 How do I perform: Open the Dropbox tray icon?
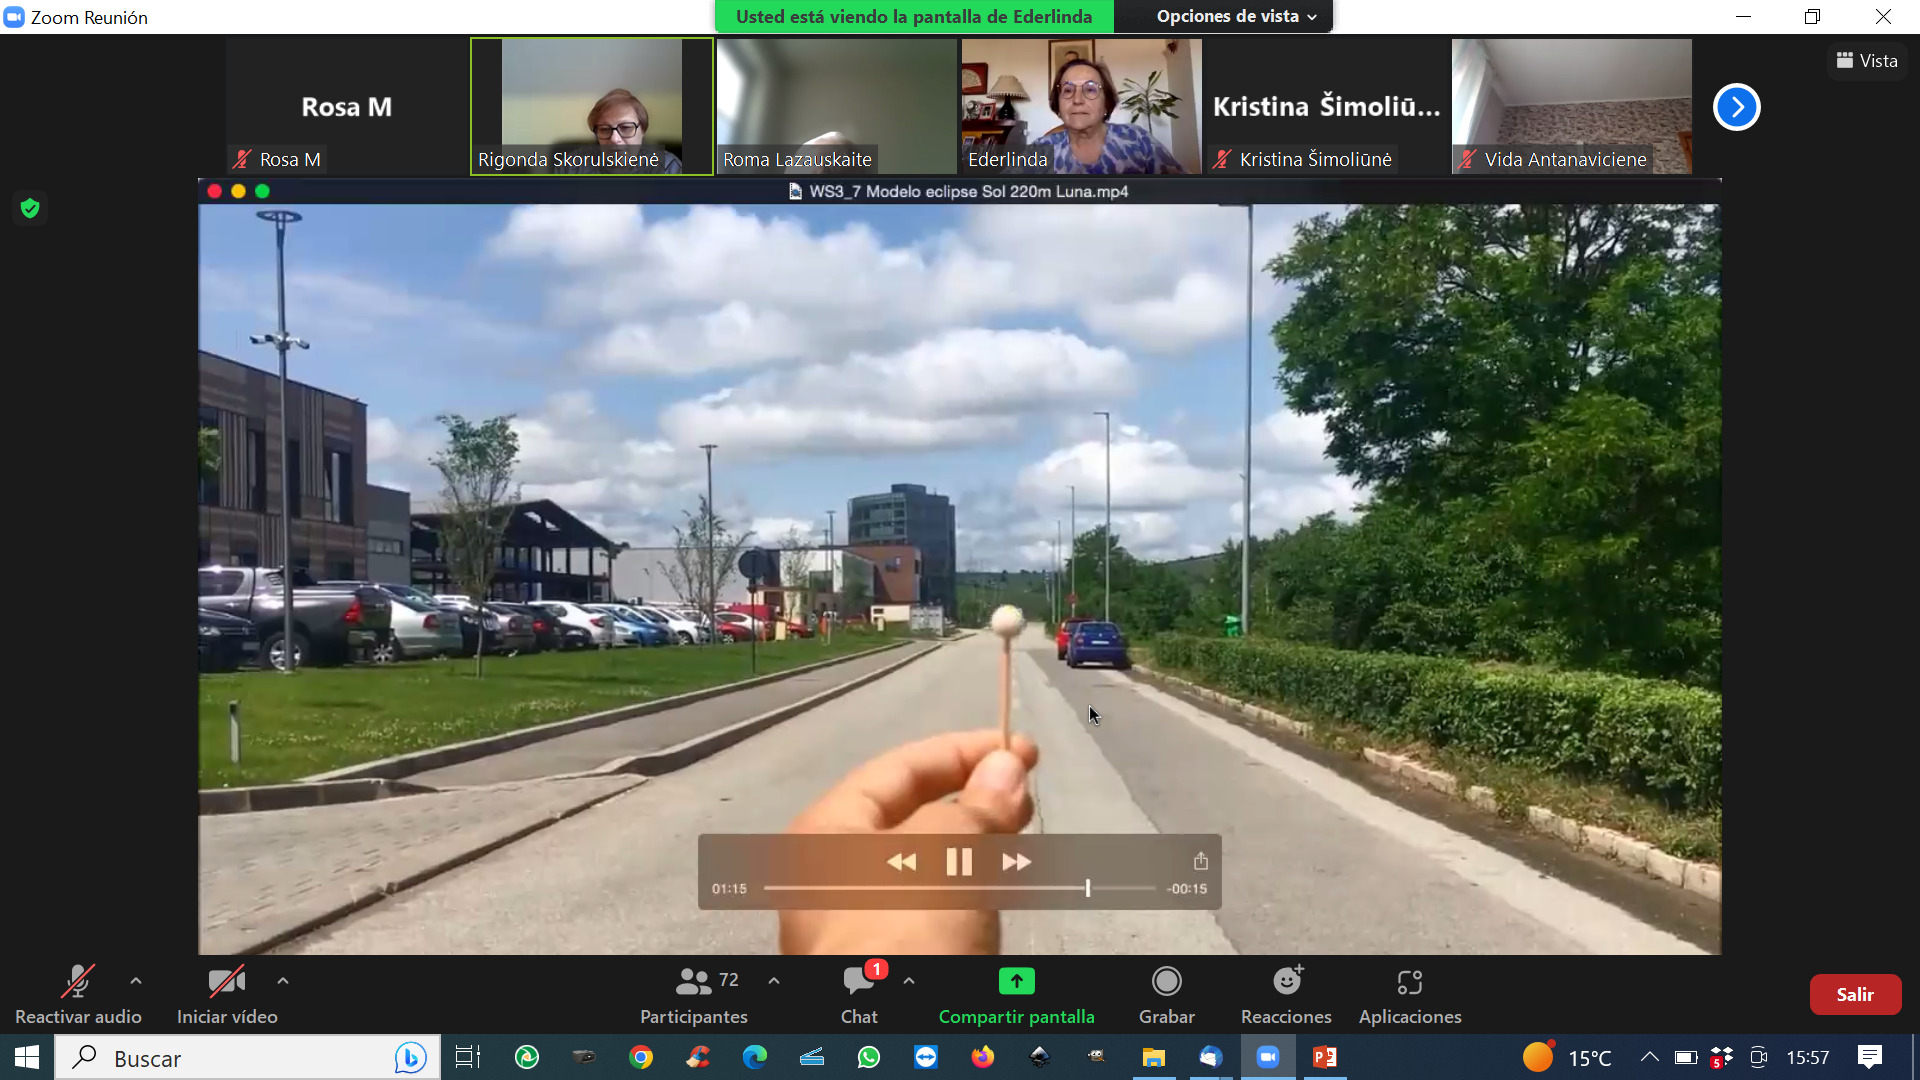pyautogui.click(x=1722, y=1058)
